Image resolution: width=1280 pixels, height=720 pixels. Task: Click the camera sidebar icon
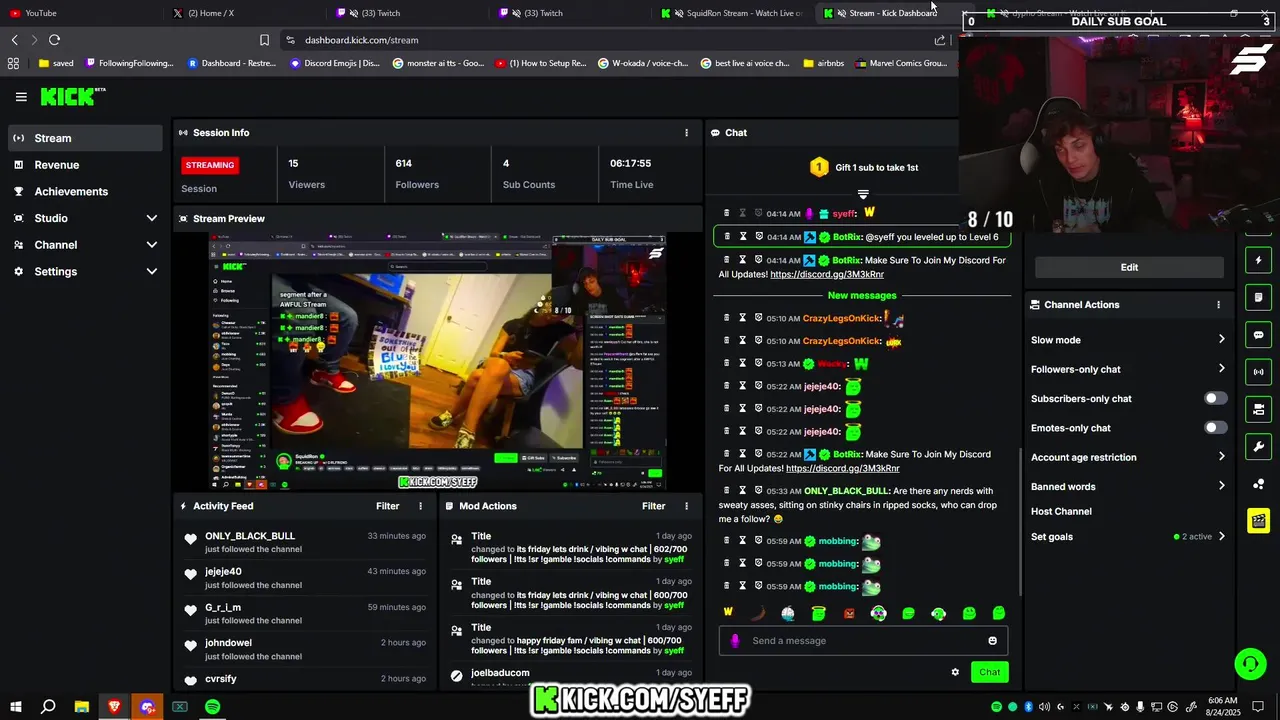coord(1259,409)
